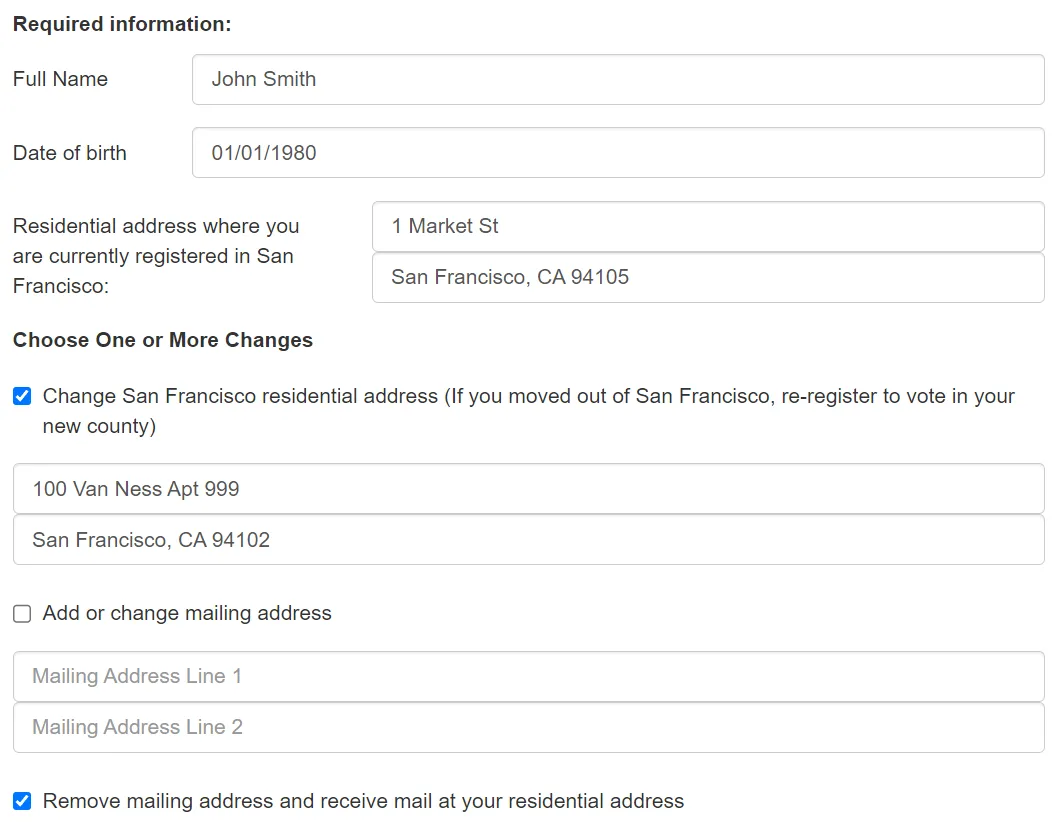1054x822 pixels.
Task: Click the Full Name input field
Action: 618,79
